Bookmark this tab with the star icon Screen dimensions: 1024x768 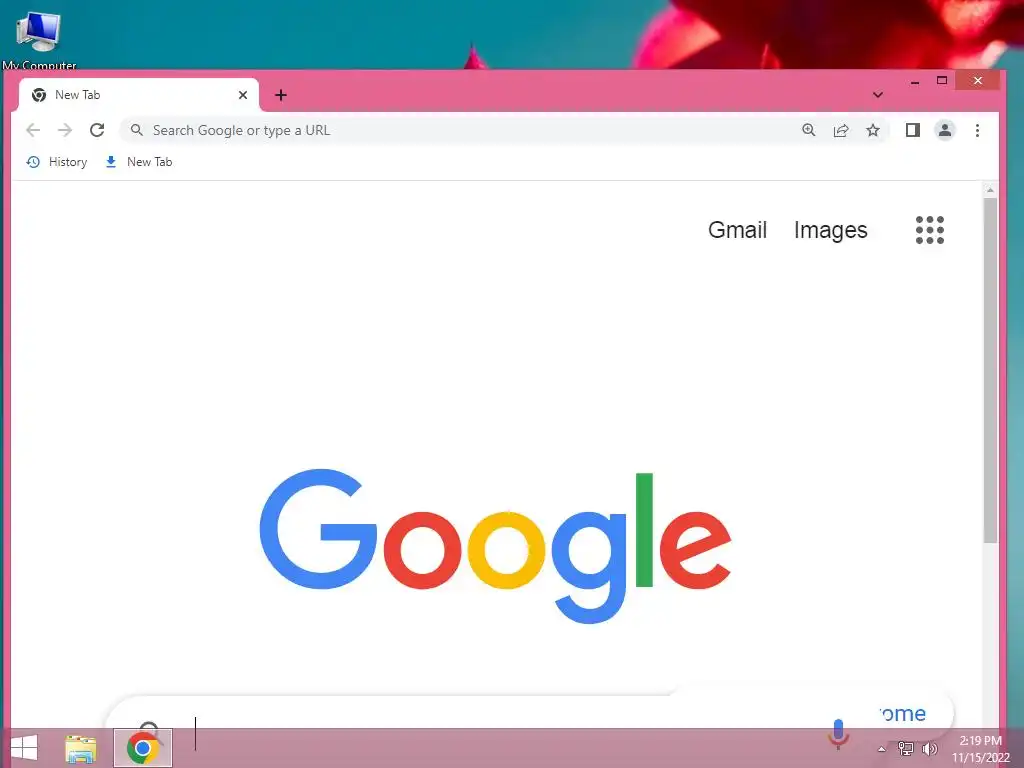pos(872,130)
